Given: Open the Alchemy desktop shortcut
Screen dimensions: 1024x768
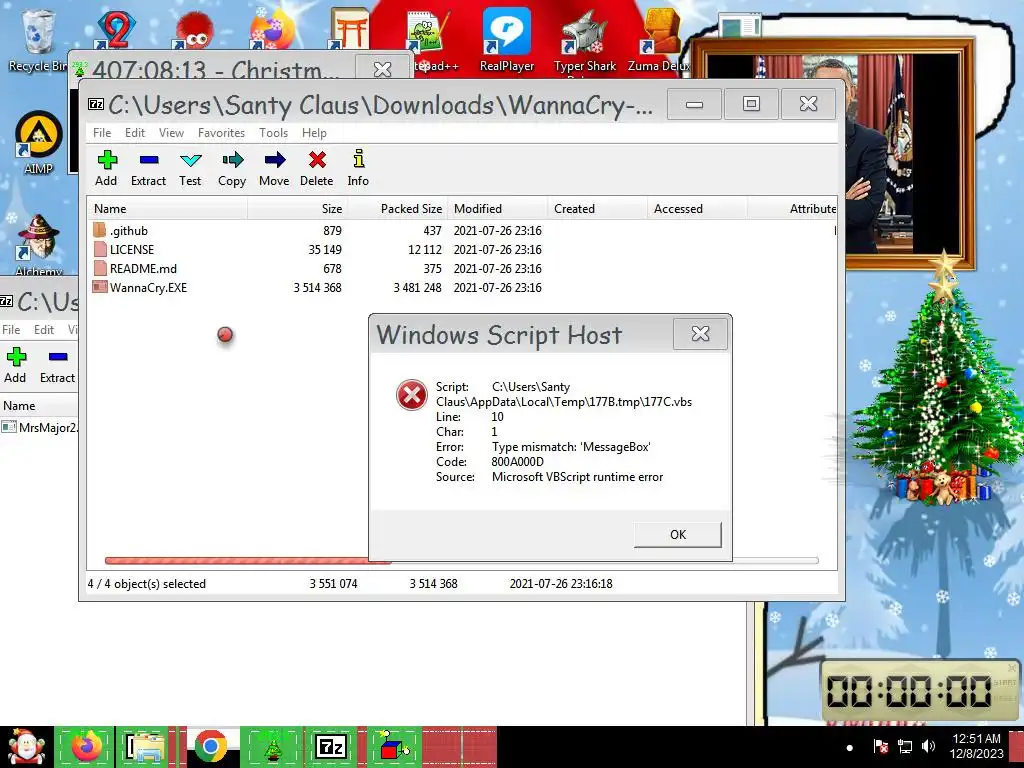Looking at the screenshot, I should [39, 244].
